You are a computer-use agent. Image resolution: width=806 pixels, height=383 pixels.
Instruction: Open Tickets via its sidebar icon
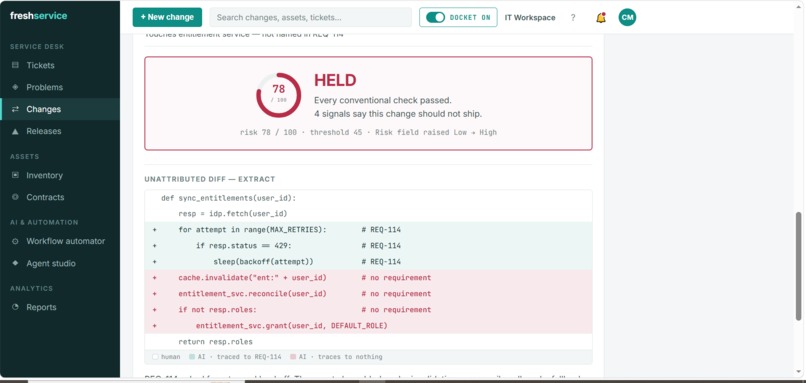pyautogui.click(x=15, y=65)
